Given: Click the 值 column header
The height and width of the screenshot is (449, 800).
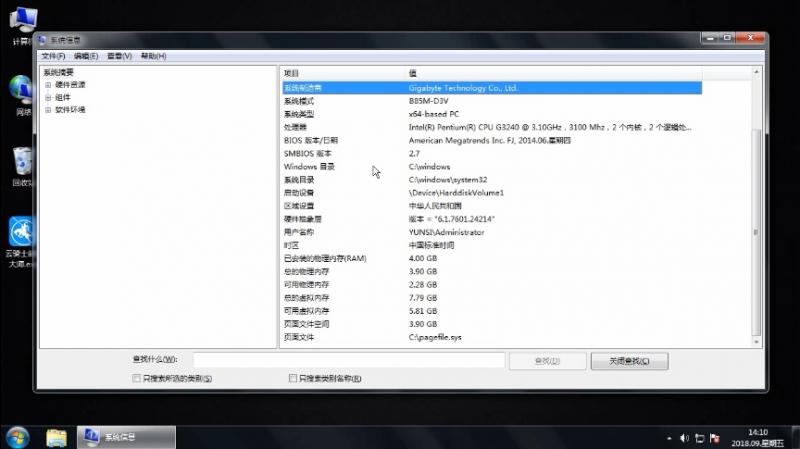Looking at the screenshot, I should tap(554, 73).
